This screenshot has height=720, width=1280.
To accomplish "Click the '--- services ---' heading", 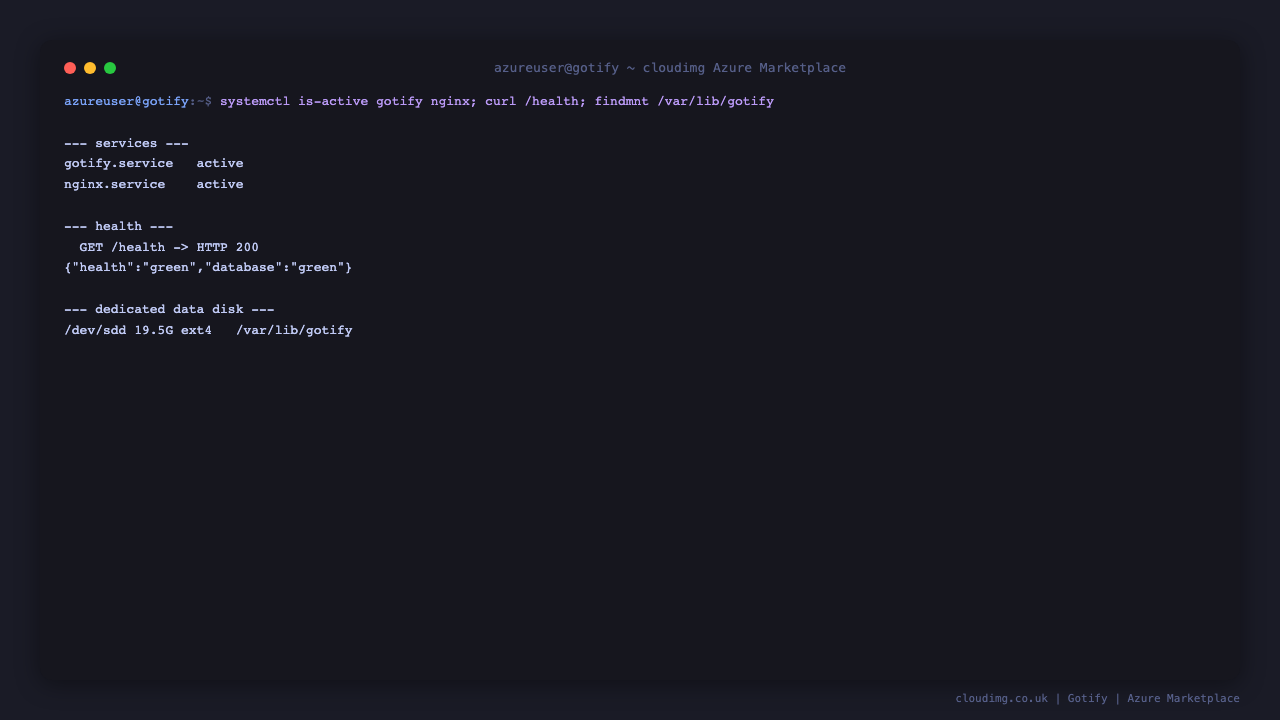I will point(126,143).
